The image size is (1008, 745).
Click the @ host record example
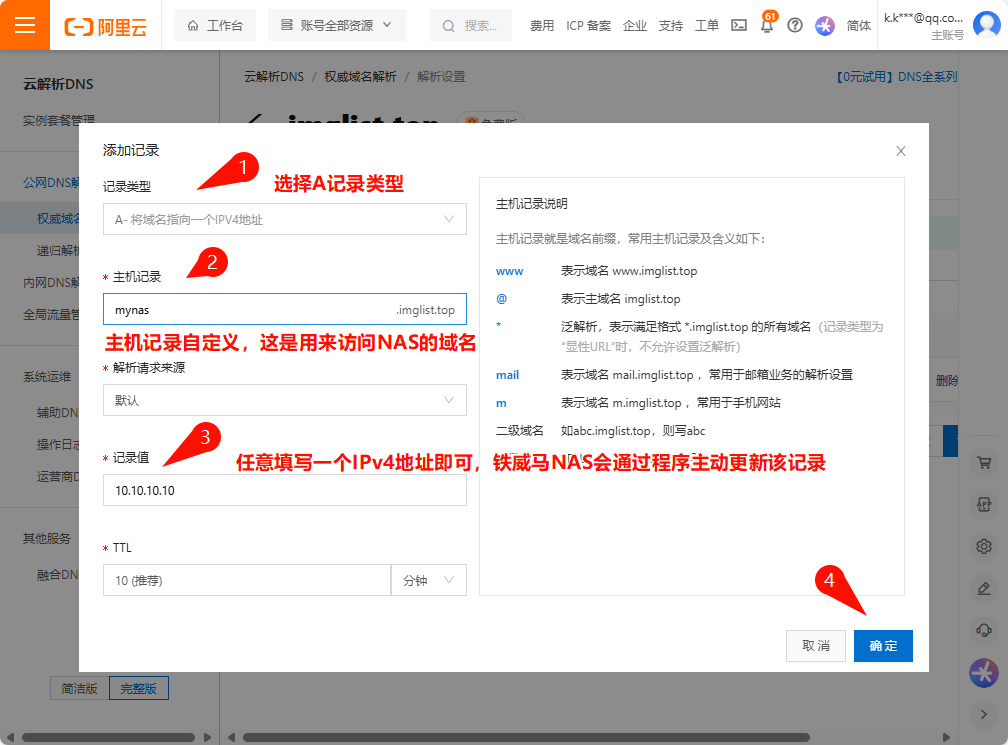(x=501, y=299)
